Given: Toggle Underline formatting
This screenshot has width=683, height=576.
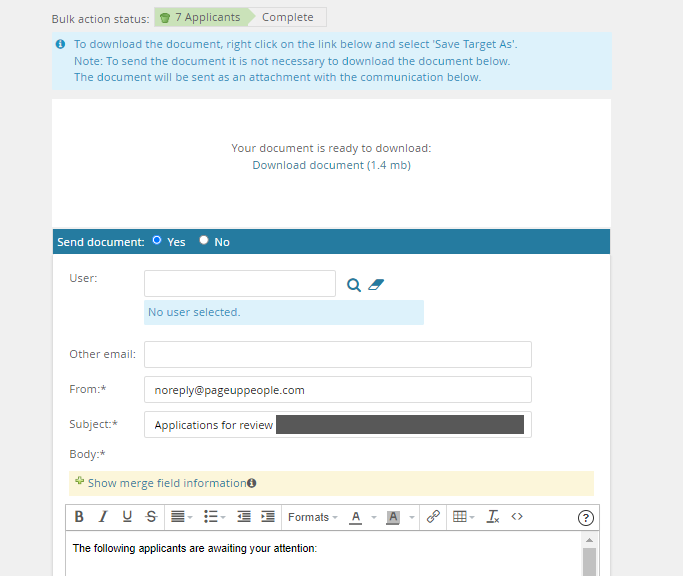Looking at the screenshot, I should click(127, 517).
